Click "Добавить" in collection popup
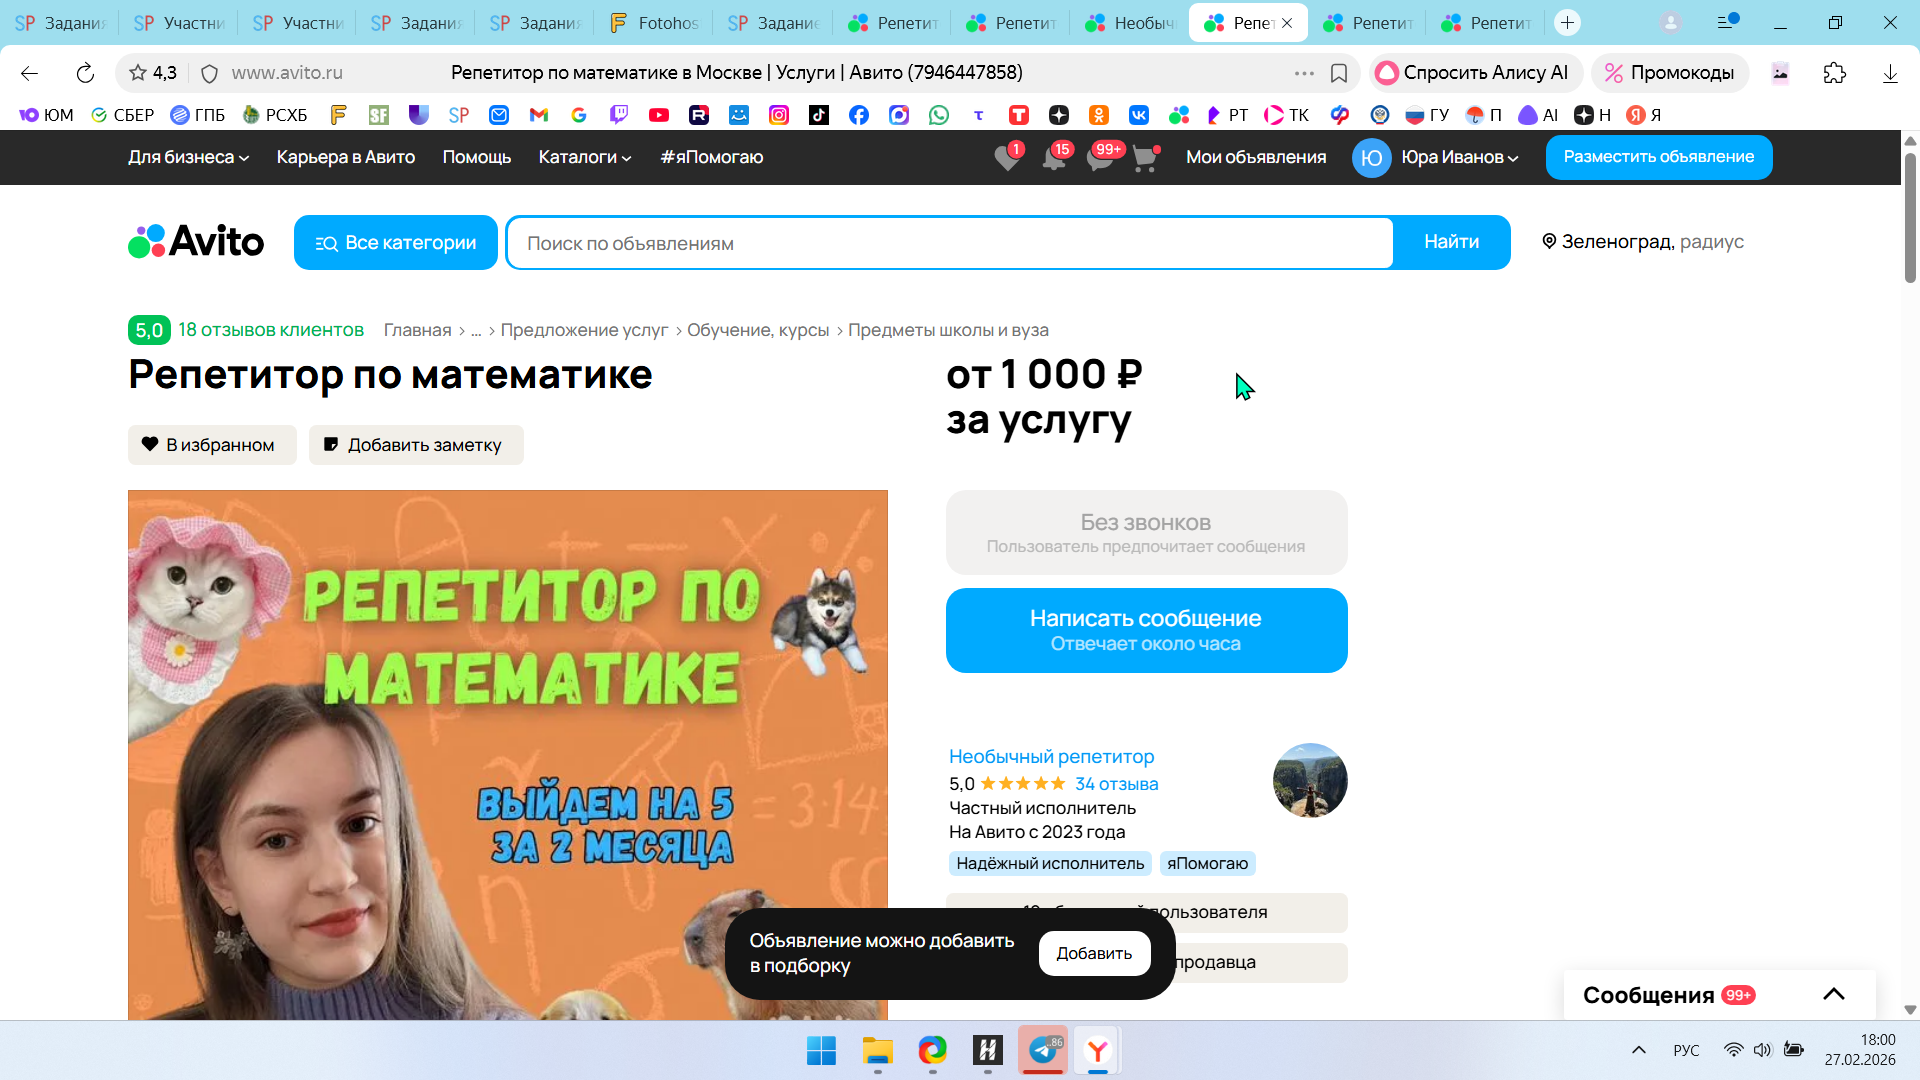Screen dimensions: 1920x1080 (x=1094, y=953)
